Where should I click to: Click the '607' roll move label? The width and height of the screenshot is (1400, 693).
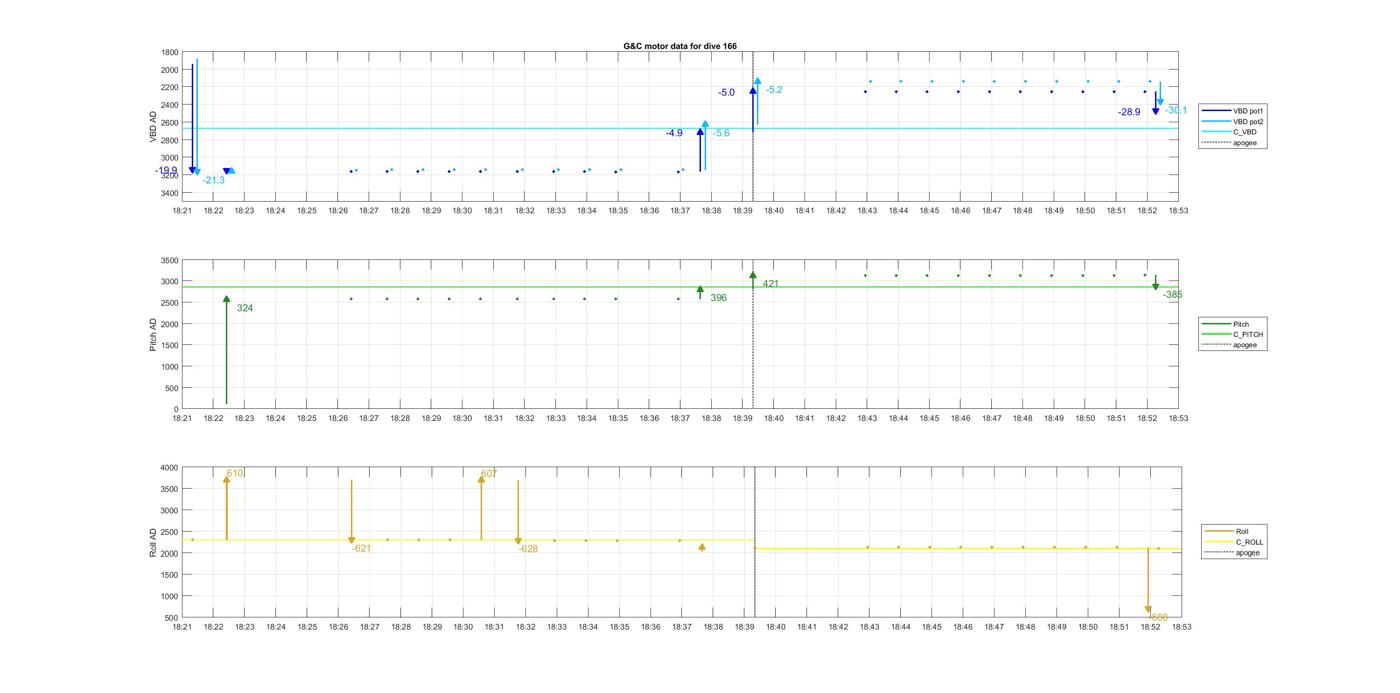[x=489, y=474]
